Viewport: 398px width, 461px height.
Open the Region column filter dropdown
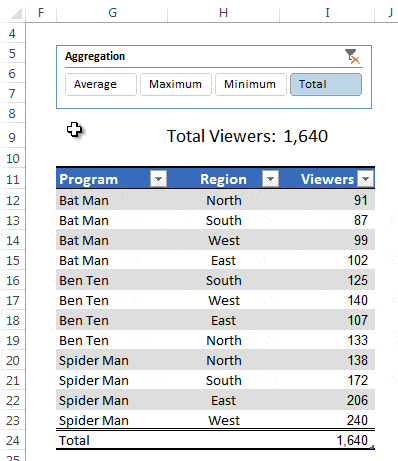pyautogui.click(x=270, y=179)
